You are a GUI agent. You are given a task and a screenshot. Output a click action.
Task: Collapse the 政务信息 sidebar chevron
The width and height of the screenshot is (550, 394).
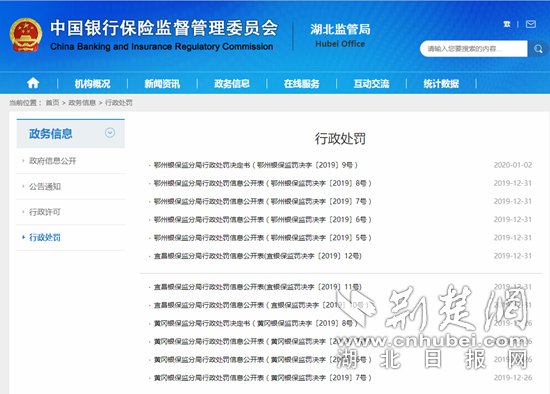click(x=110, y=133)
